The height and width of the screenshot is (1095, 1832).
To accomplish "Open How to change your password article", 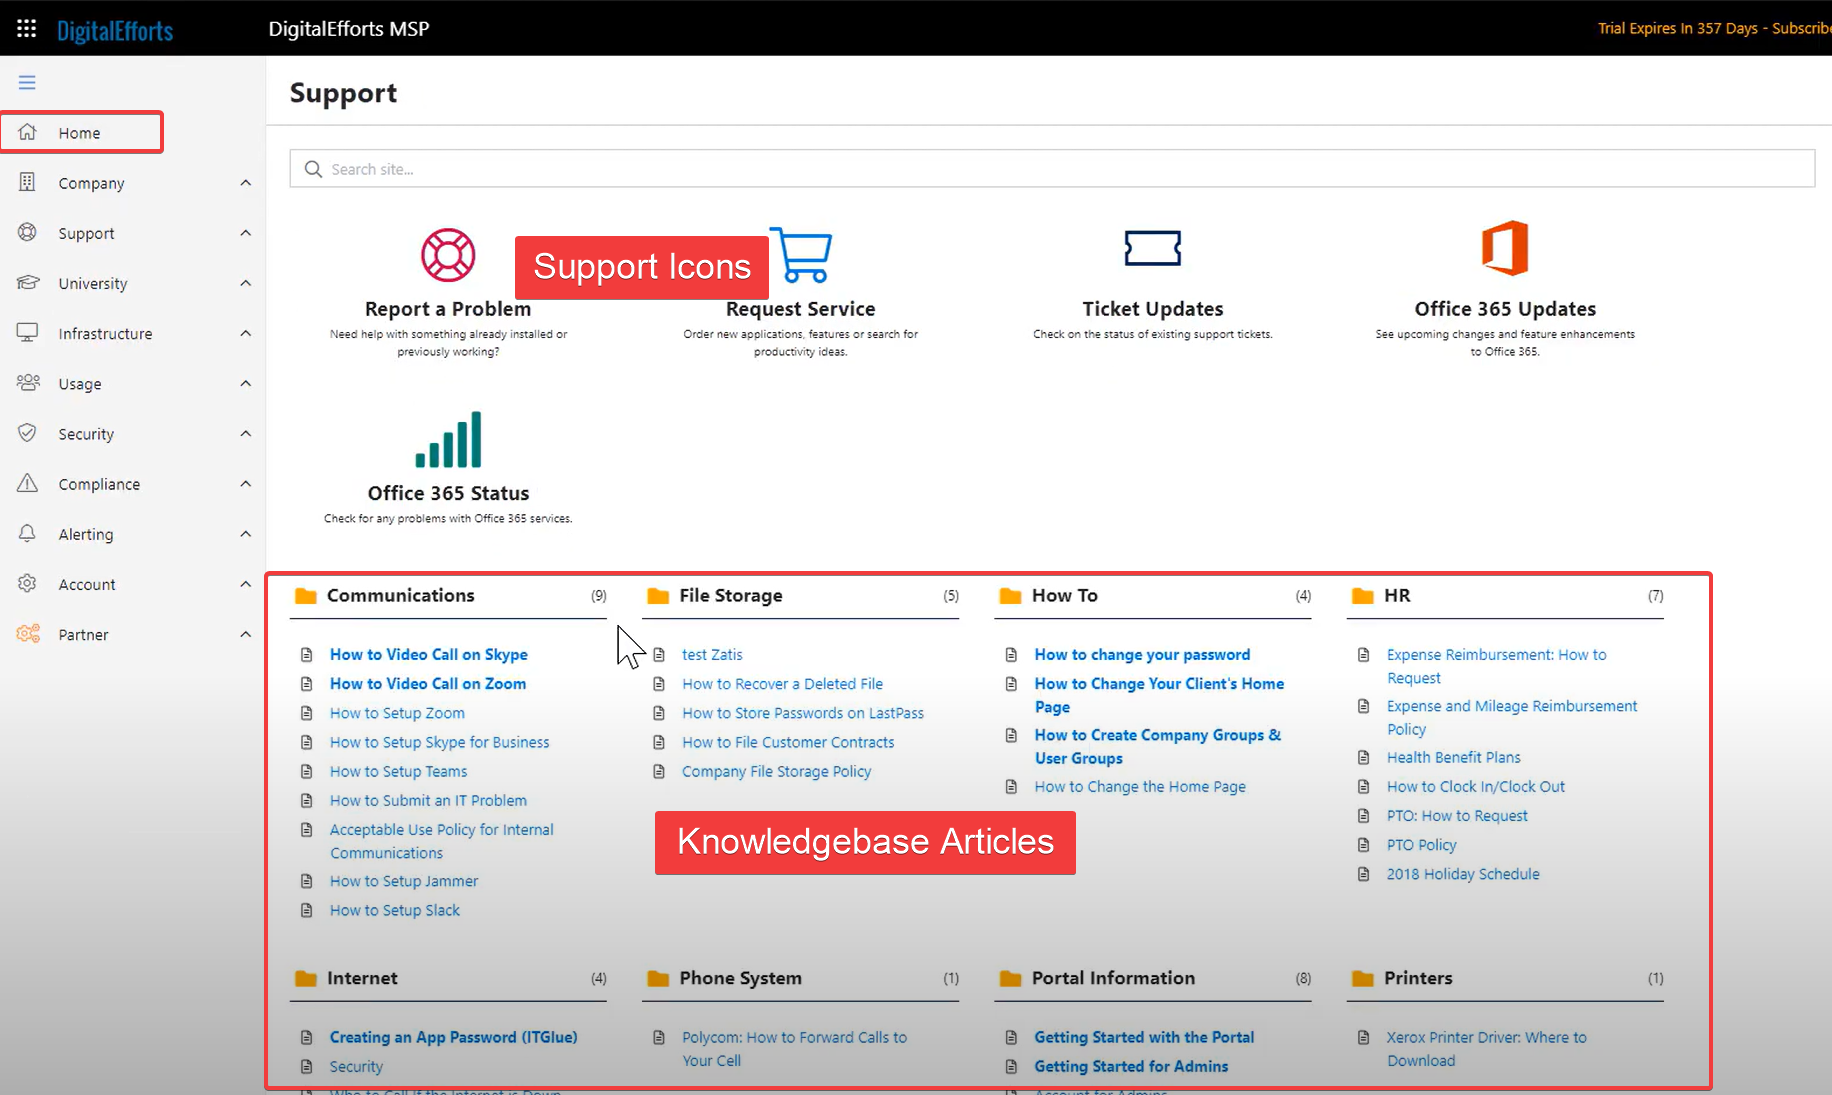I will click(1142, 654).
